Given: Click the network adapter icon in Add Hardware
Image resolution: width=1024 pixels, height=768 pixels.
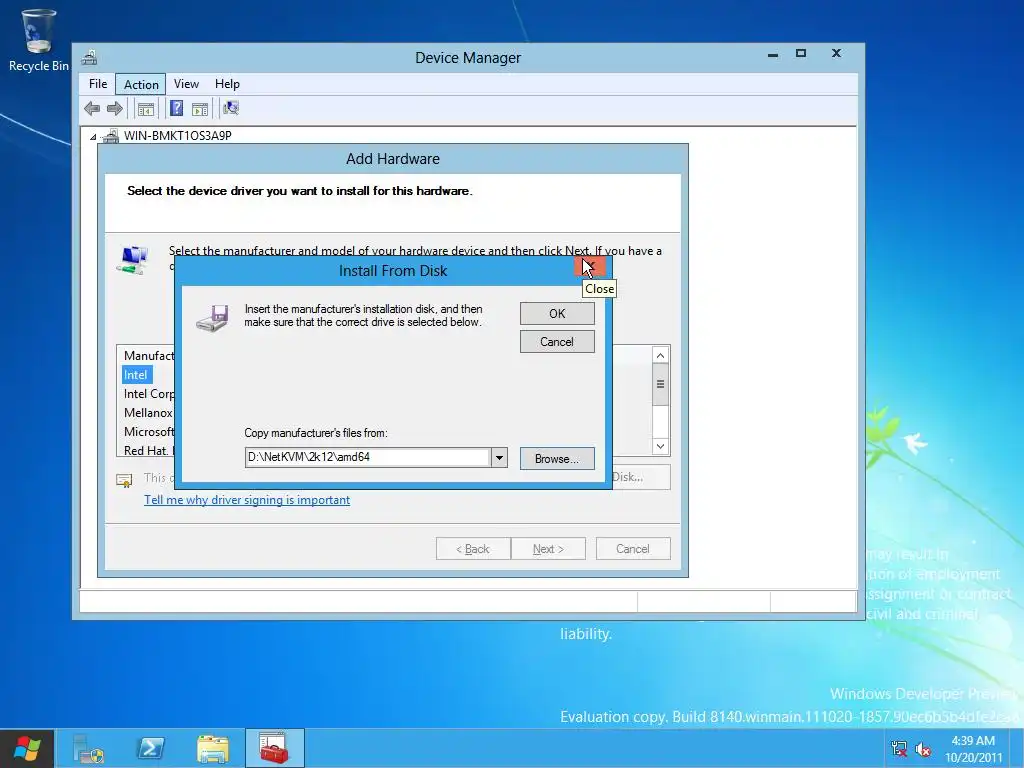Looking at the screenshot, I should pyautogui.click(x=133, y=260).
